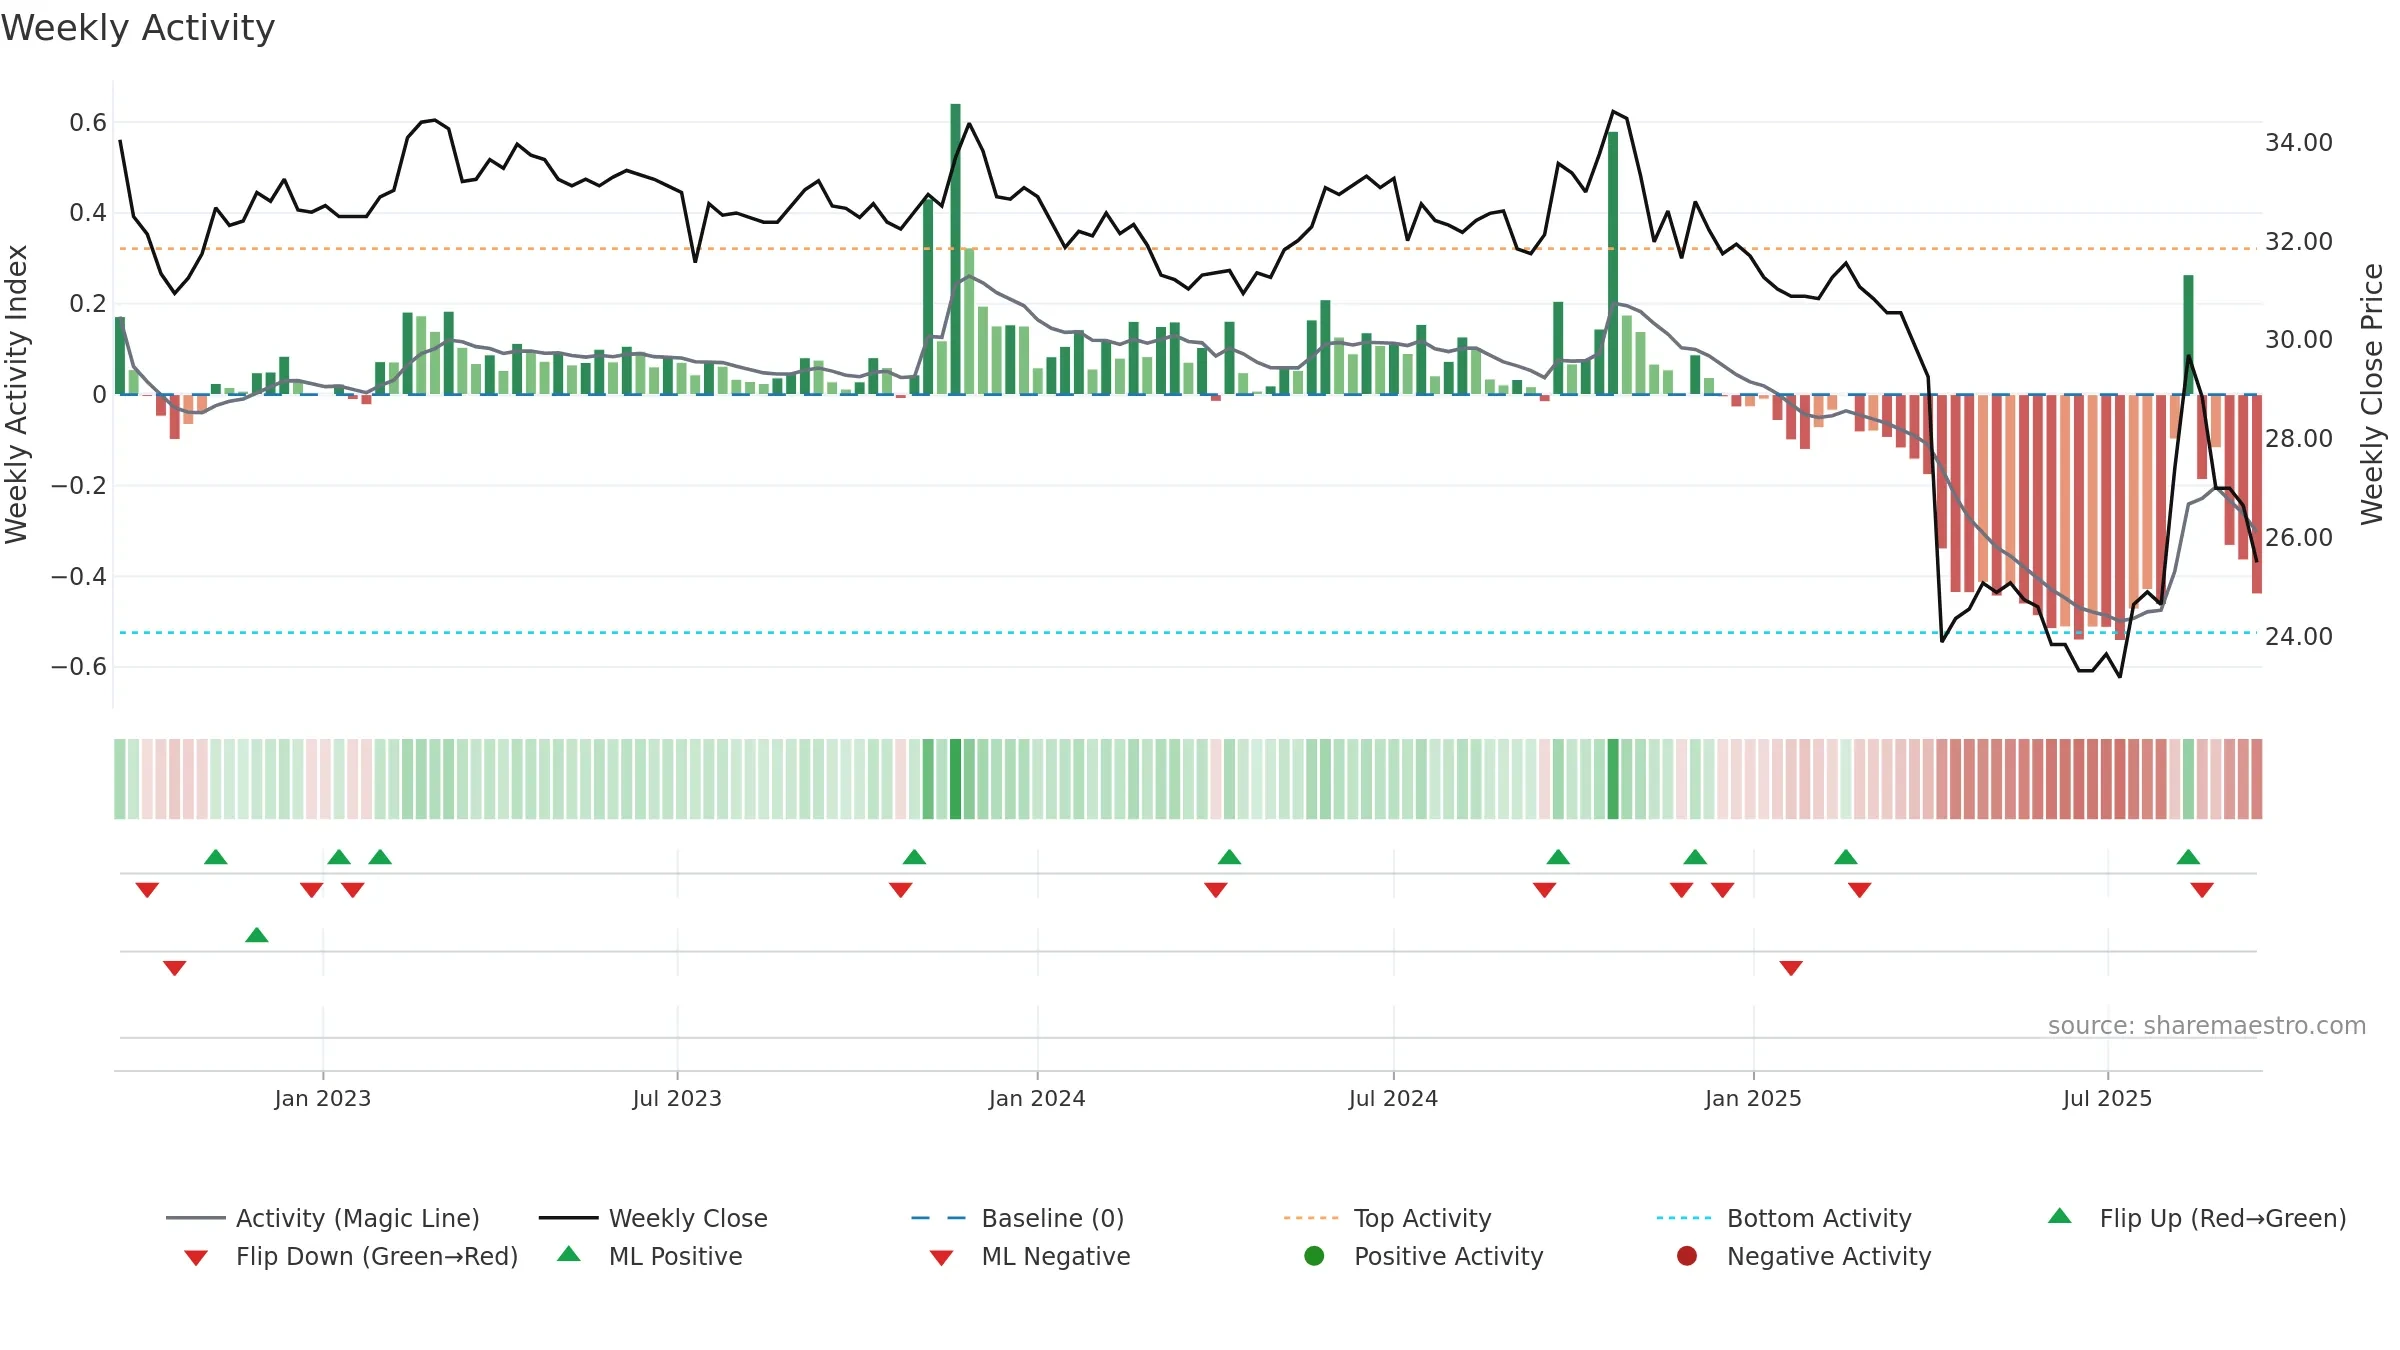
Task: Click the first flip-up triangle in late 2022
Action: pos(216,857)
